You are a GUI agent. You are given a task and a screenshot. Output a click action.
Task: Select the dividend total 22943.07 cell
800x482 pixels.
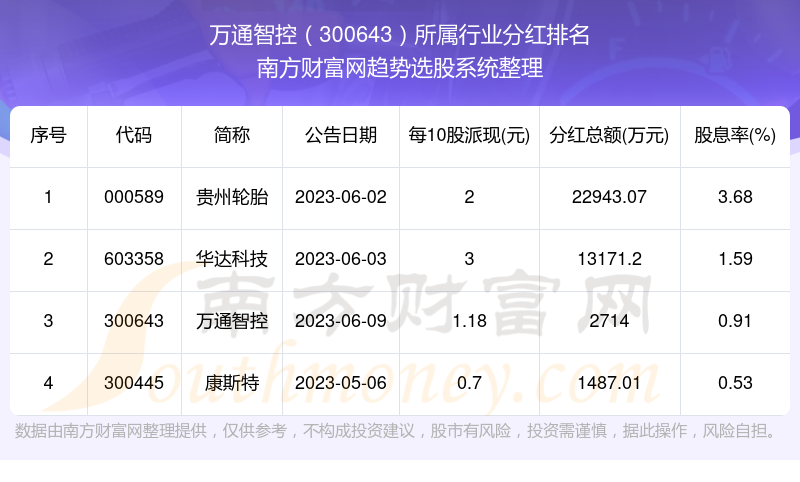[x=609, y=197]
